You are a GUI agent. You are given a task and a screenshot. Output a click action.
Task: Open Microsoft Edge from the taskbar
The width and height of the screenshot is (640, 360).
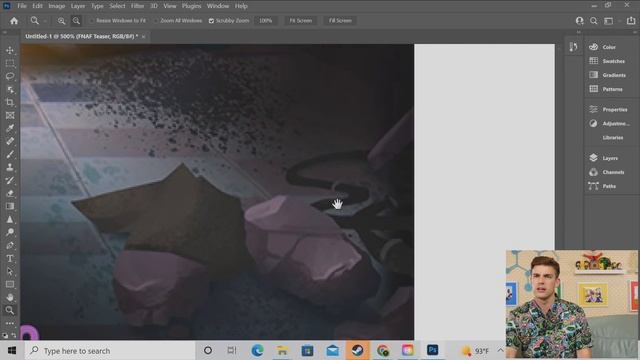pyautogui.click(x=257, y=350)
